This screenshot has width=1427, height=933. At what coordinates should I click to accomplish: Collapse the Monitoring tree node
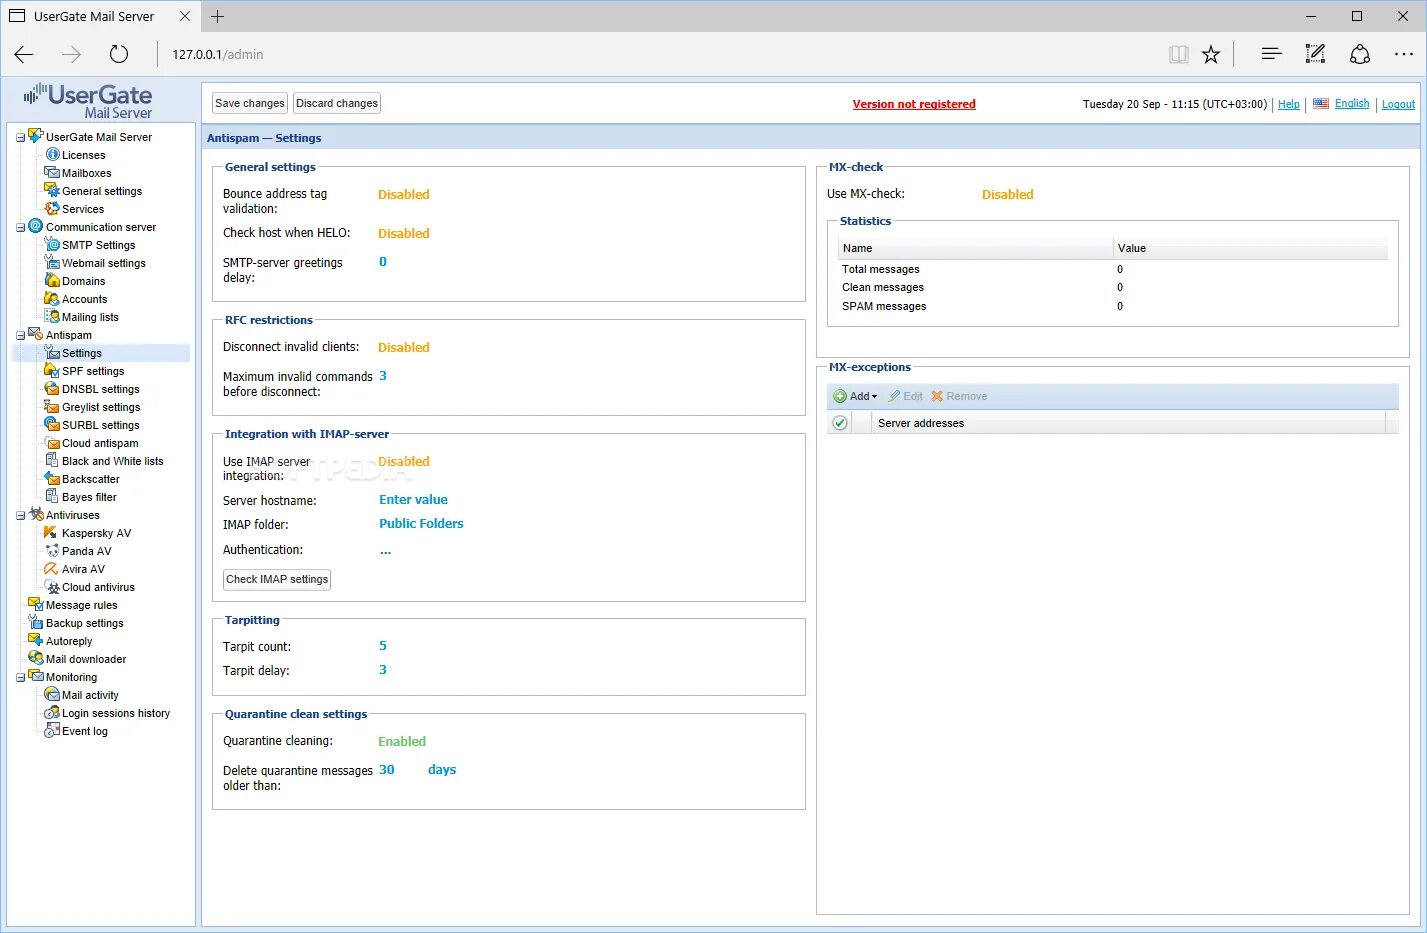20,677
